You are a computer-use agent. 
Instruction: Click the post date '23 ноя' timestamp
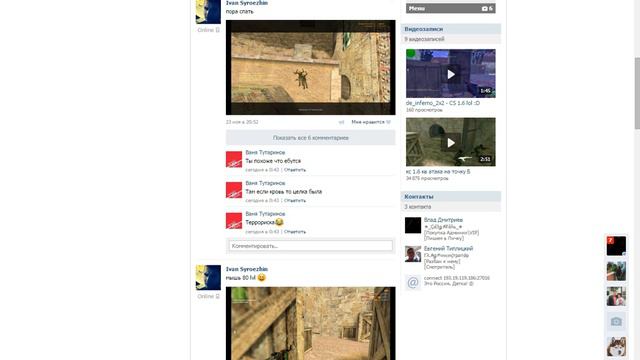(x=242, y=122)
